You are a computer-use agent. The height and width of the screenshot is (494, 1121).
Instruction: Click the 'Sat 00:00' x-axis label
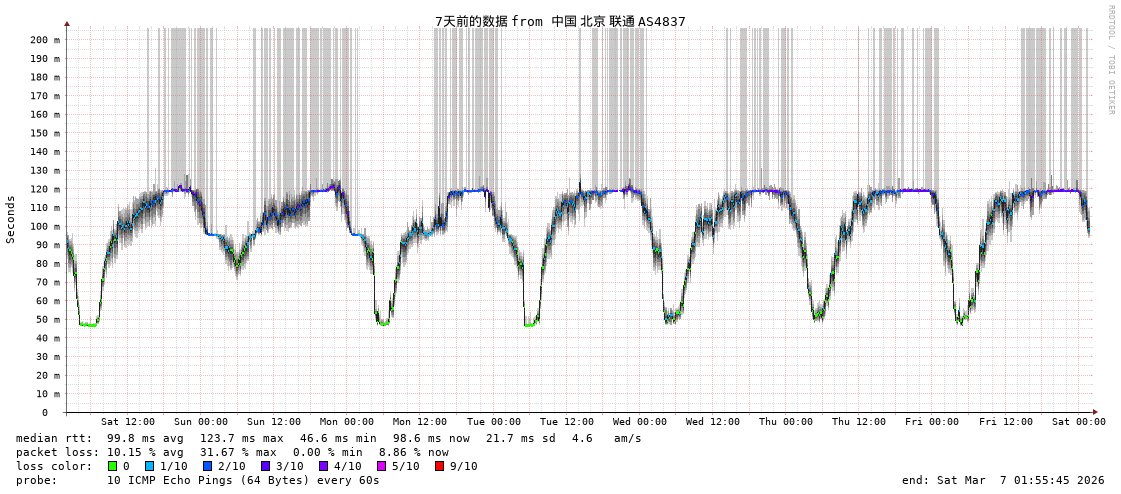pos(1079,422)
